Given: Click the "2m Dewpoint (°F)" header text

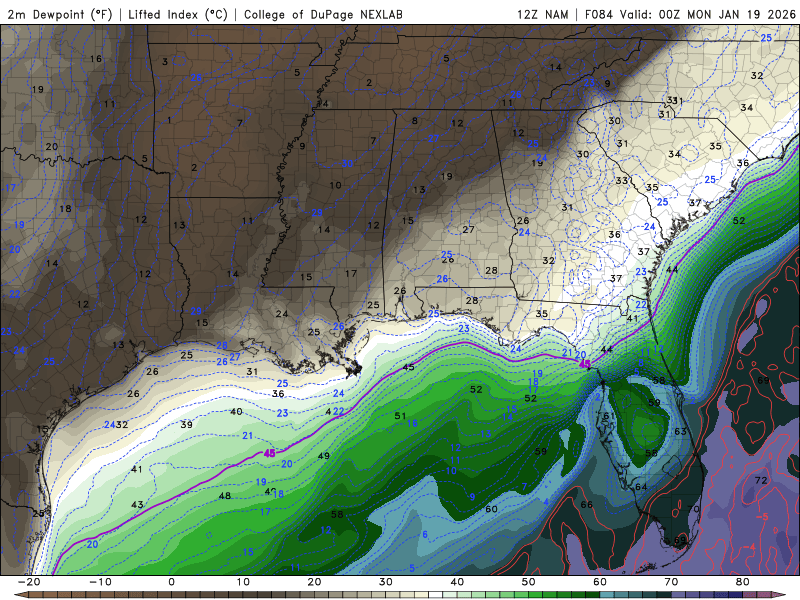Looking at the screenshot, I should pyautogui.click(x=60, y=14).
